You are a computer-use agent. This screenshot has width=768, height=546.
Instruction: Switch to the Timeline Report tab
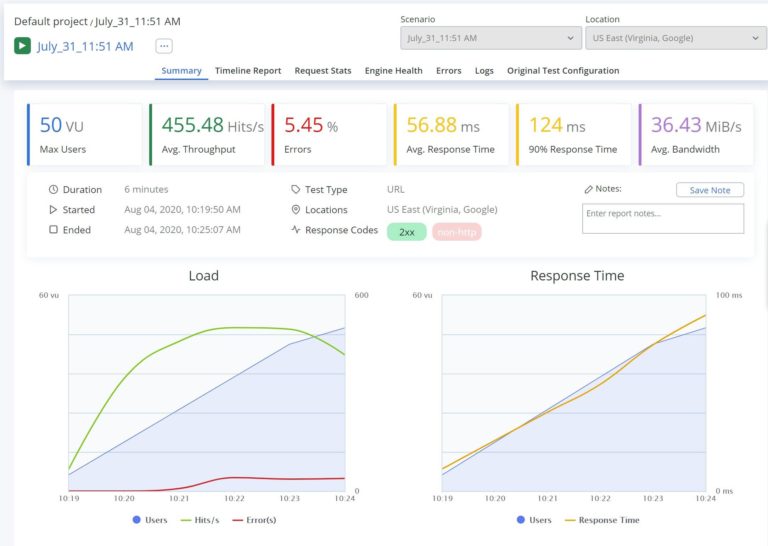pyautogui.click(x=248, y=71)
